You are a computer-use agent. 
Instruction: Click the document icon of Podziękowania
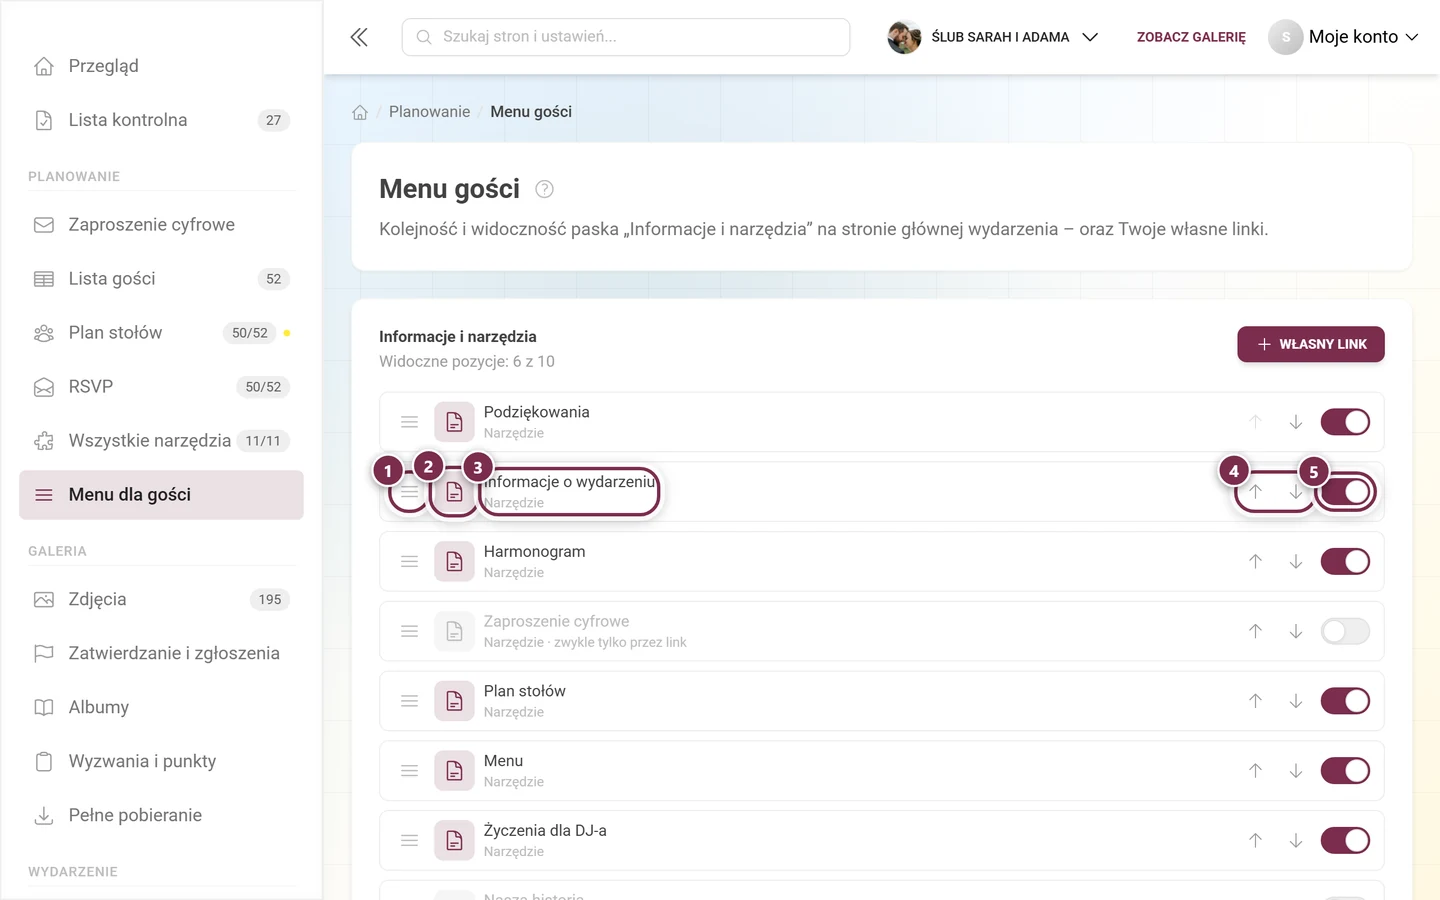coord(454,422)
